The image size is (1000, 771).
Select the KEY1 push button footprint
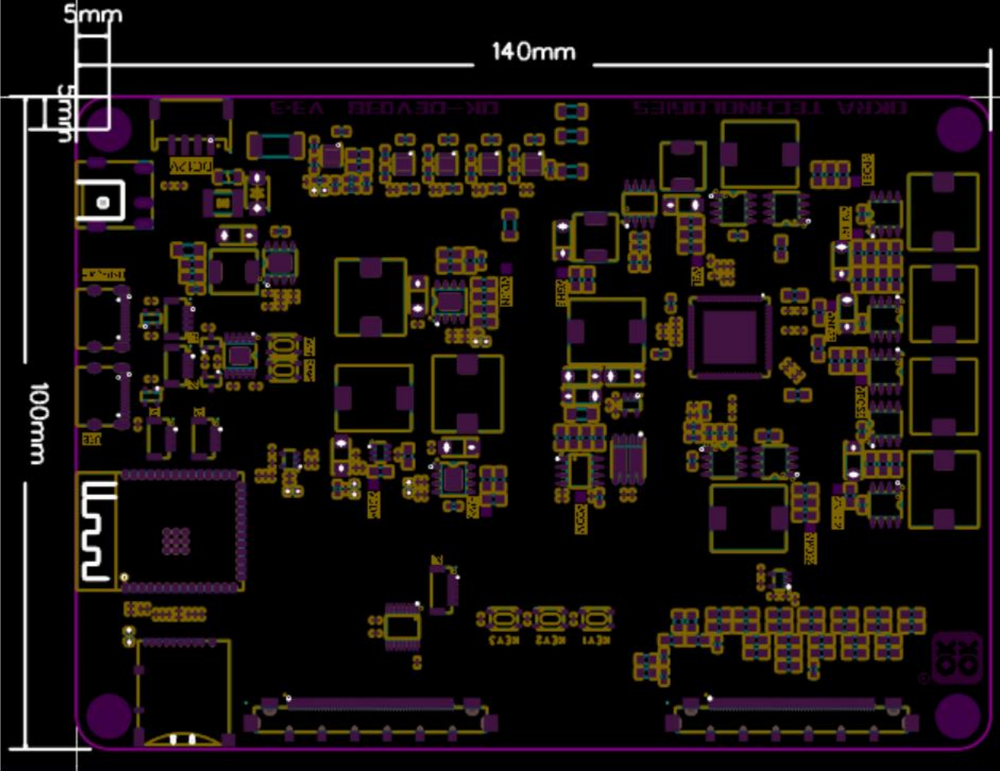pyautogui.click(x=596, y=619)
